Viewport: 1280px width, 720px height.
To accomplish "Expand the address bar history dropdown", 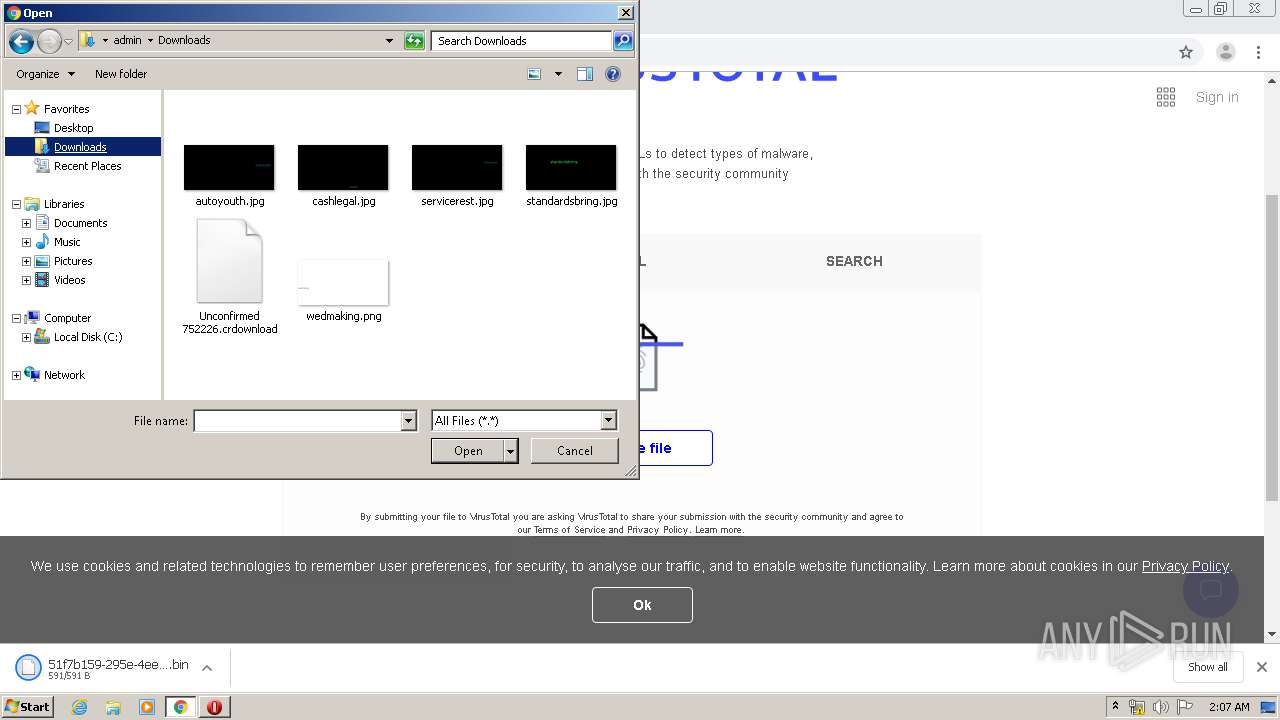I will (x=389, y=41).
